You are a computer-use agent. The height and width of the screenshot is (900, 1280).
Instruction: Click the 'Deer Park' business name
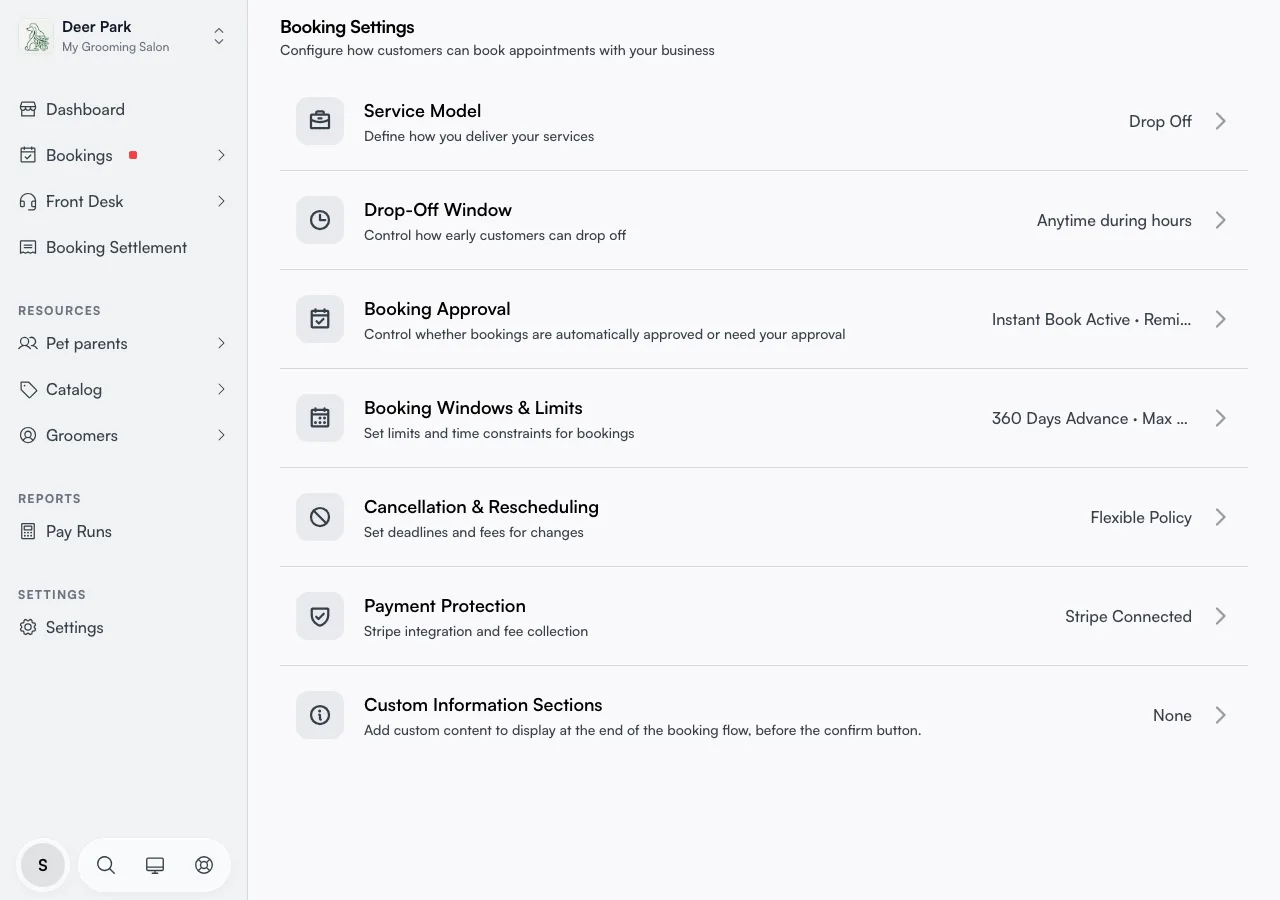pyautogui.click(x=97, y=27)
